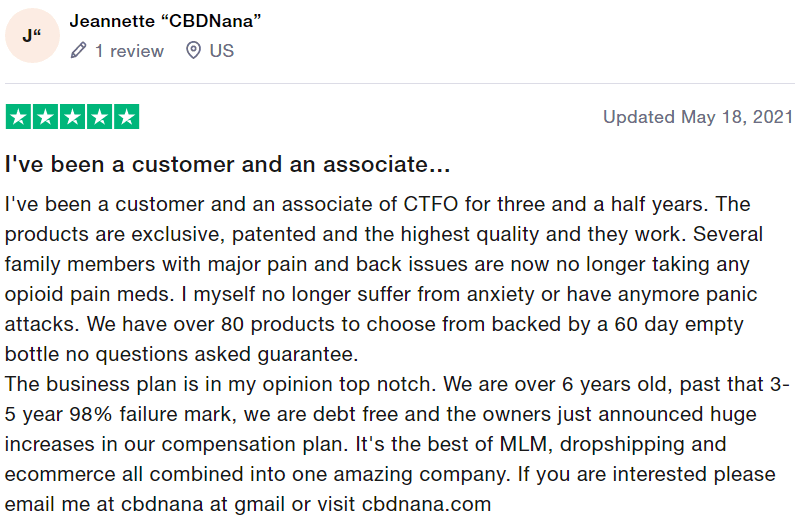Image resolution: width=802 pixels, height=517 pixels.
Task: Click the "60 day empty" guarantee phrase
Action: click(679, 324)
